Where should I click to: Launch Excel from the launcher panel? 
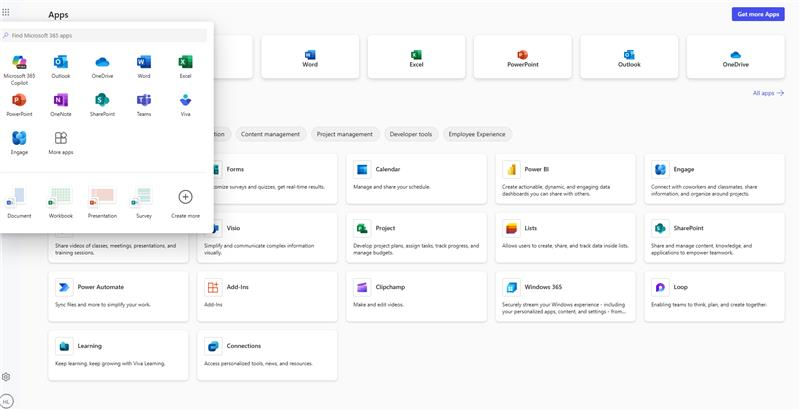(x=185, y=67)
